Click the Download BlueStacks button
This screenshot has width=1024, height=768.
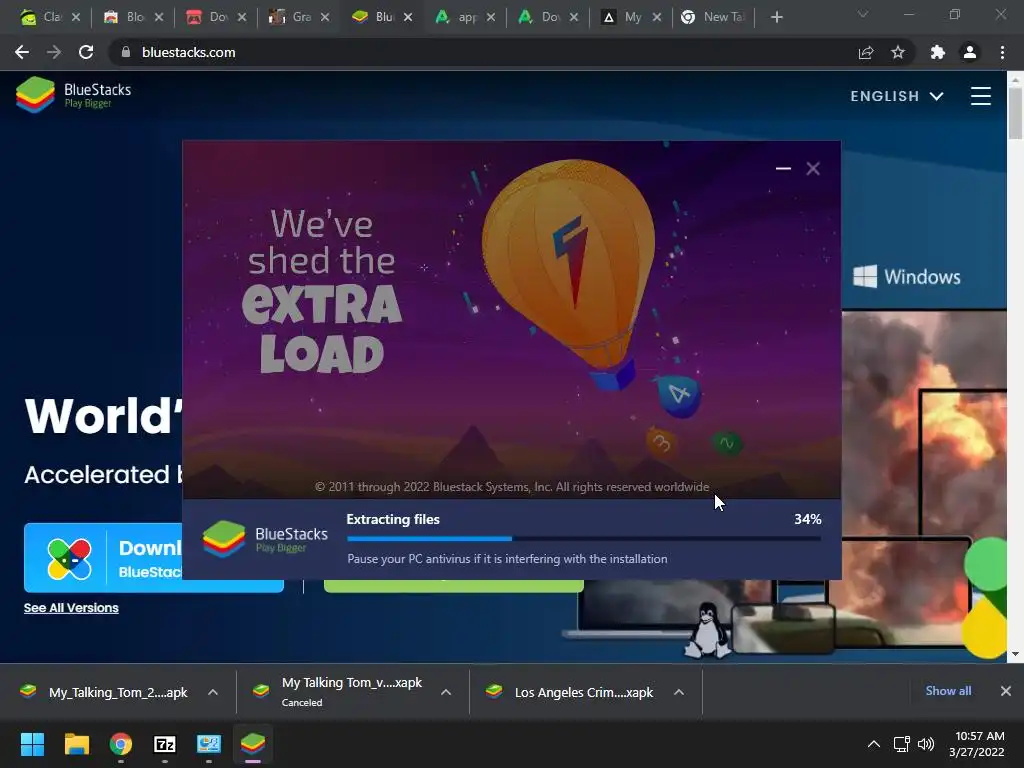(x=103, y=558)
